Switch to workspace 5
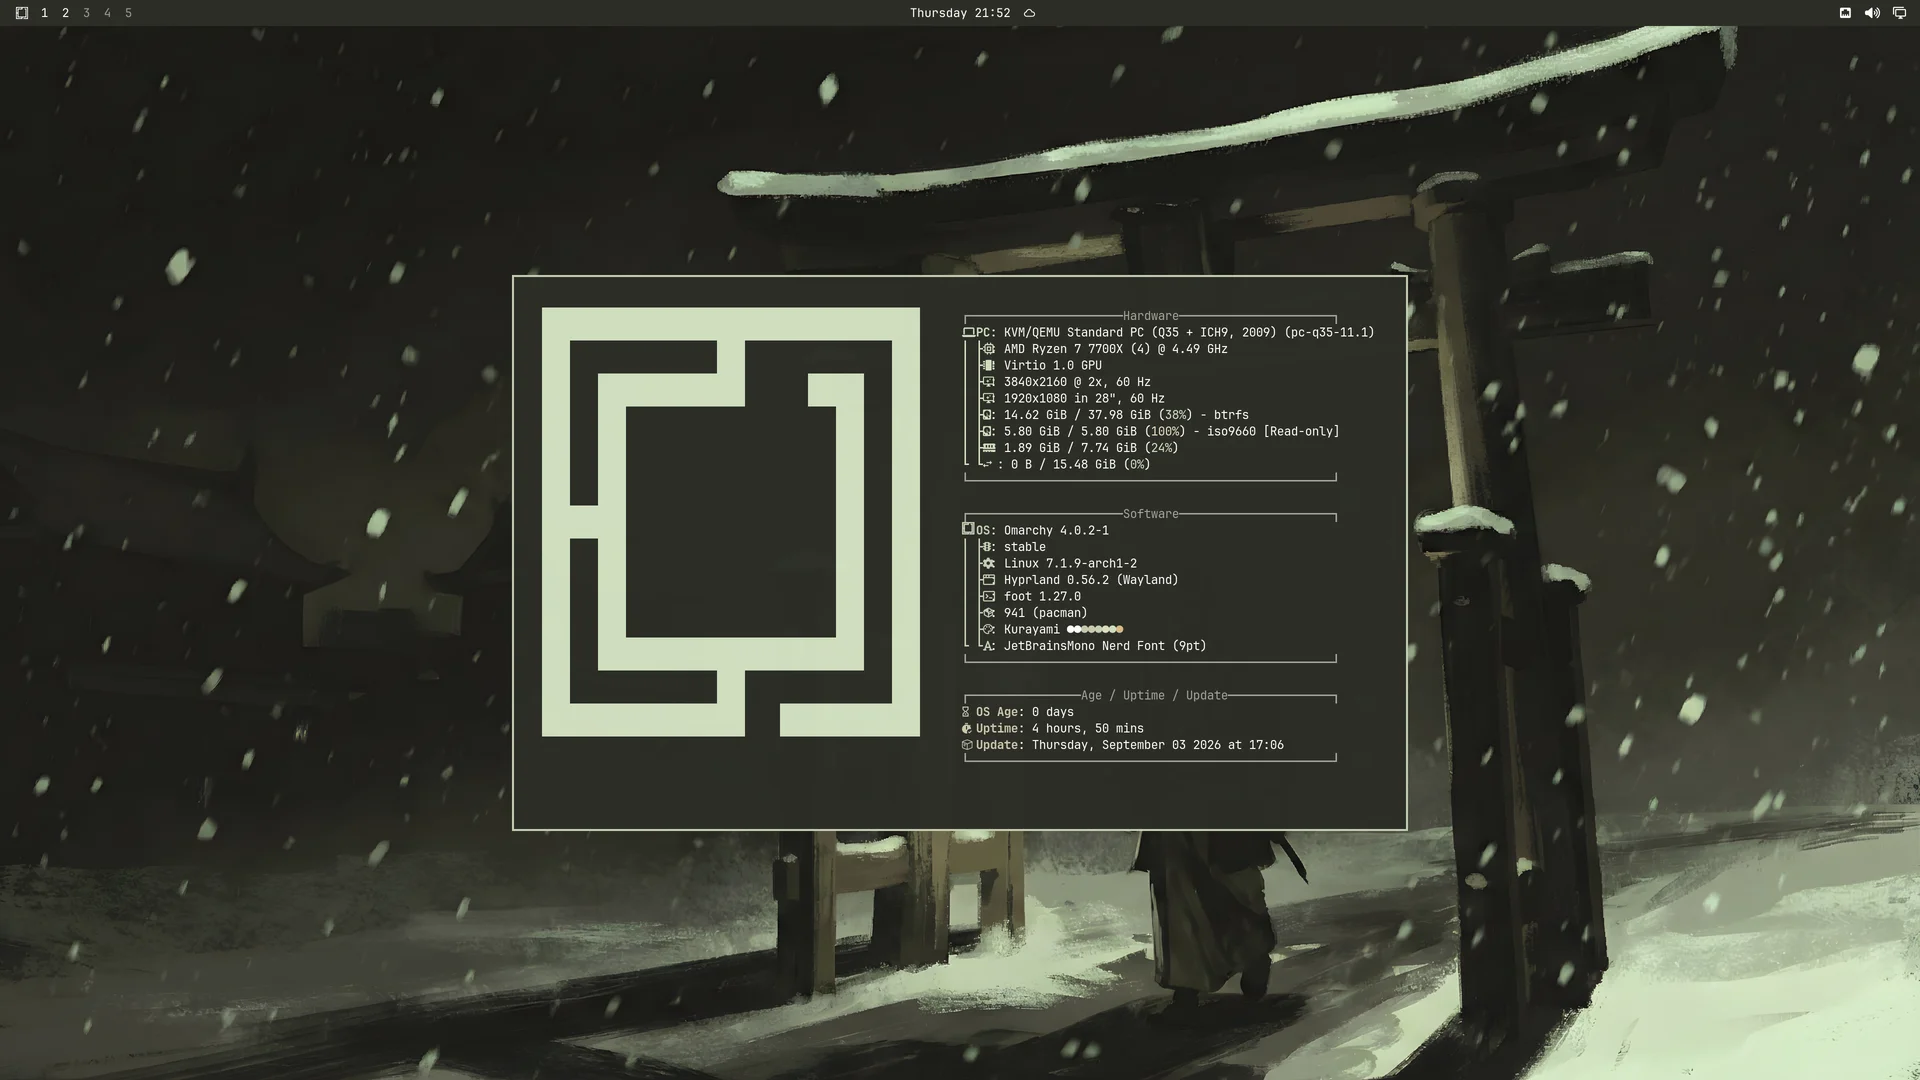This screenshot has width=1920, height=1080. pyautogui.click(x=128, y=13)
